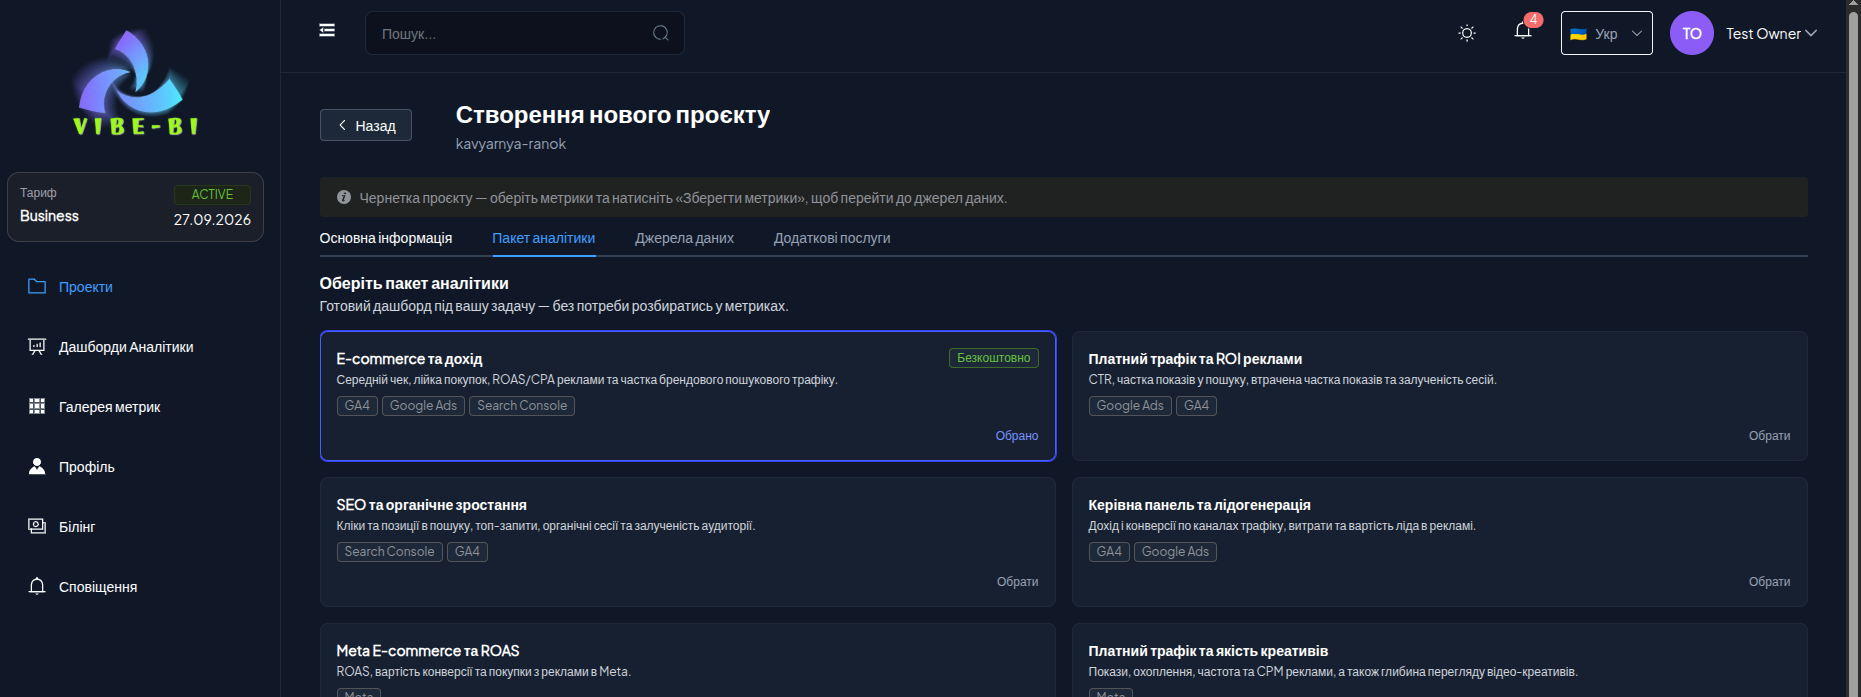Toggle the sidebar hamburger menu icon

pos(327,31)
